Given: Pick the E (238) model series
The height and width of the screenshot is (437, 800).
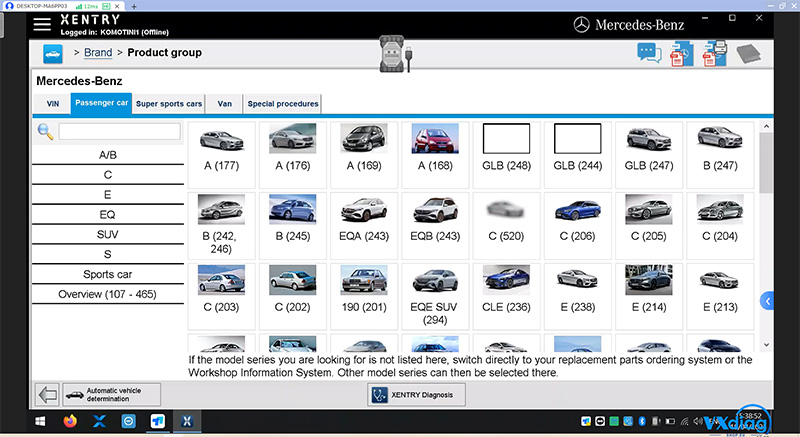Looking at the screenshot, I should 578,296.
